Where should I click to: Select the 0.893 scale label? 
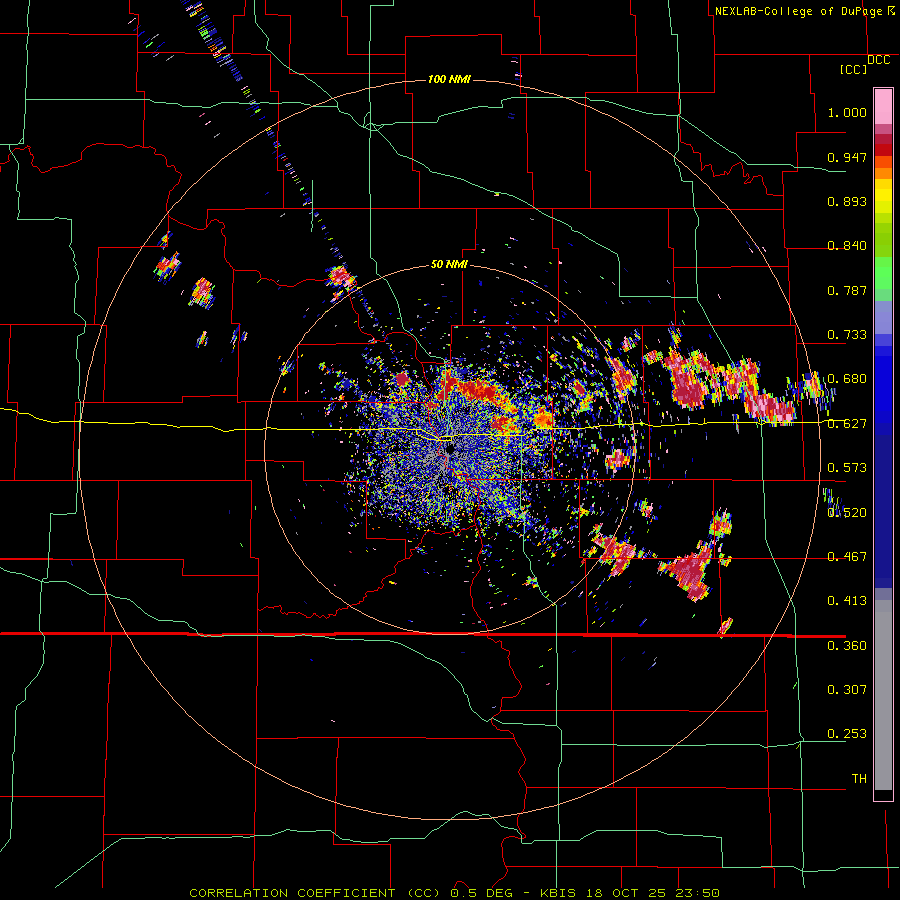click(x=847, y=201)
